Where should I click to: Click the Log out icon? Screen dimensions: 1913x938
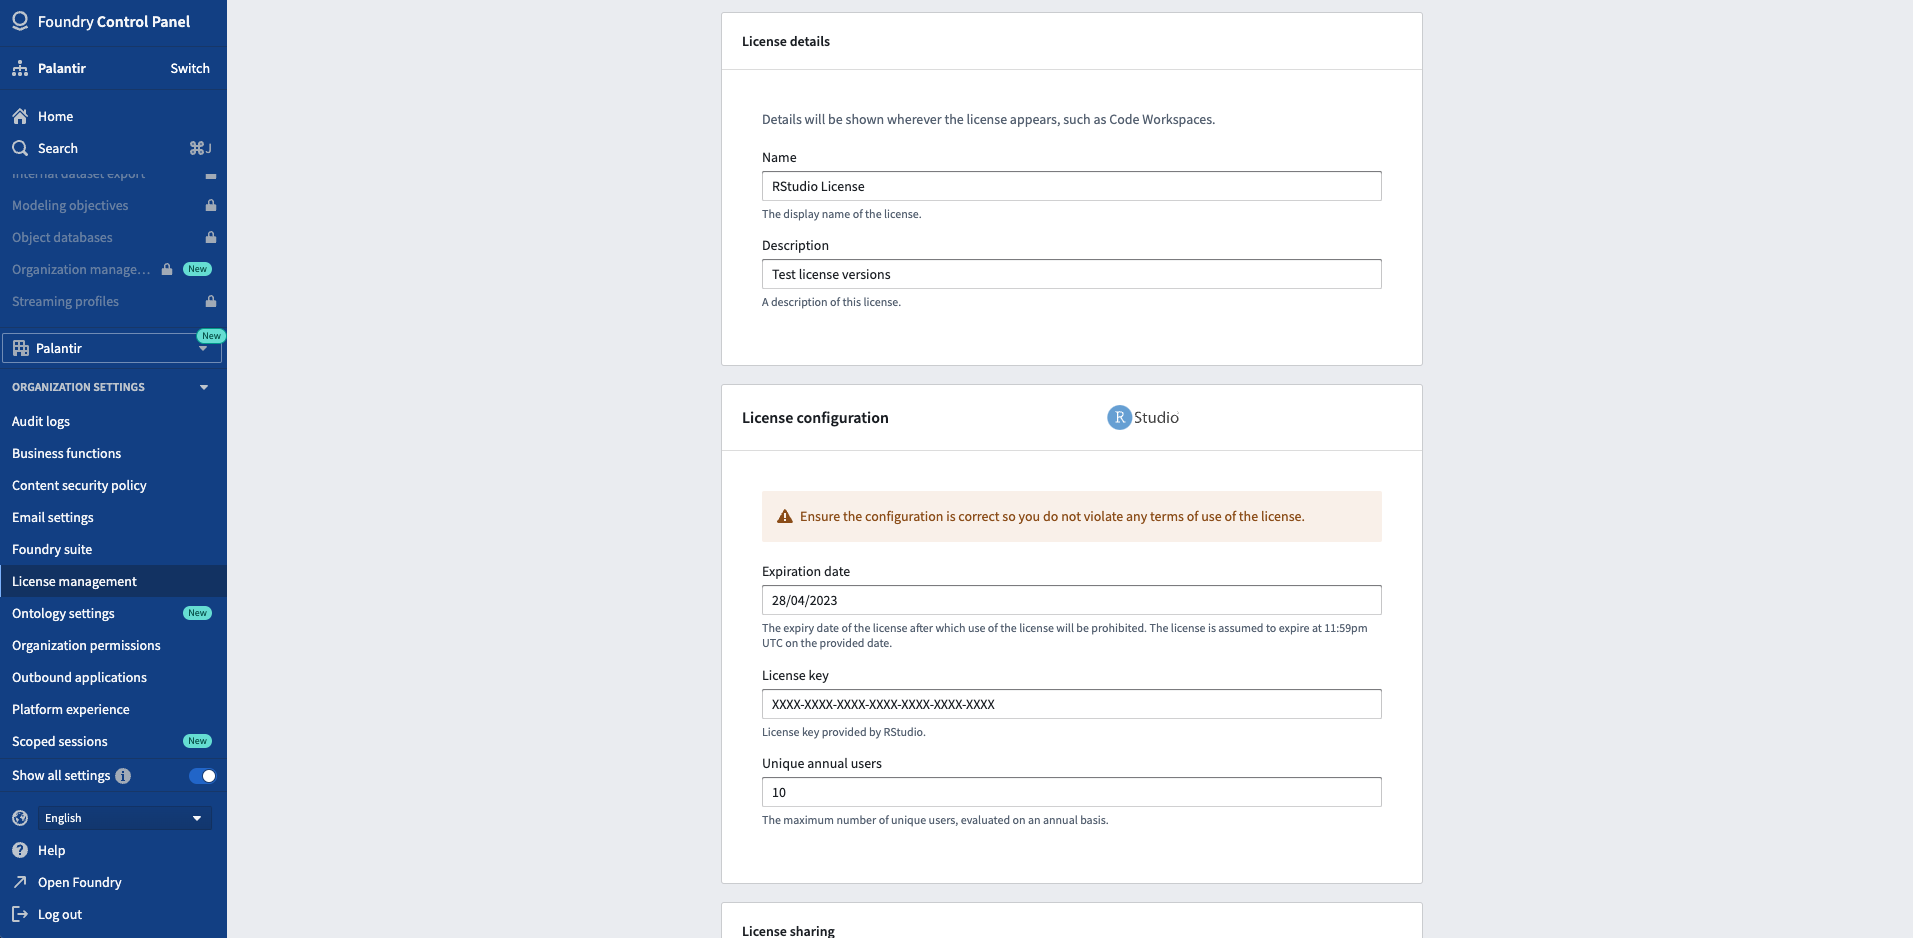[x=20, y=914]
